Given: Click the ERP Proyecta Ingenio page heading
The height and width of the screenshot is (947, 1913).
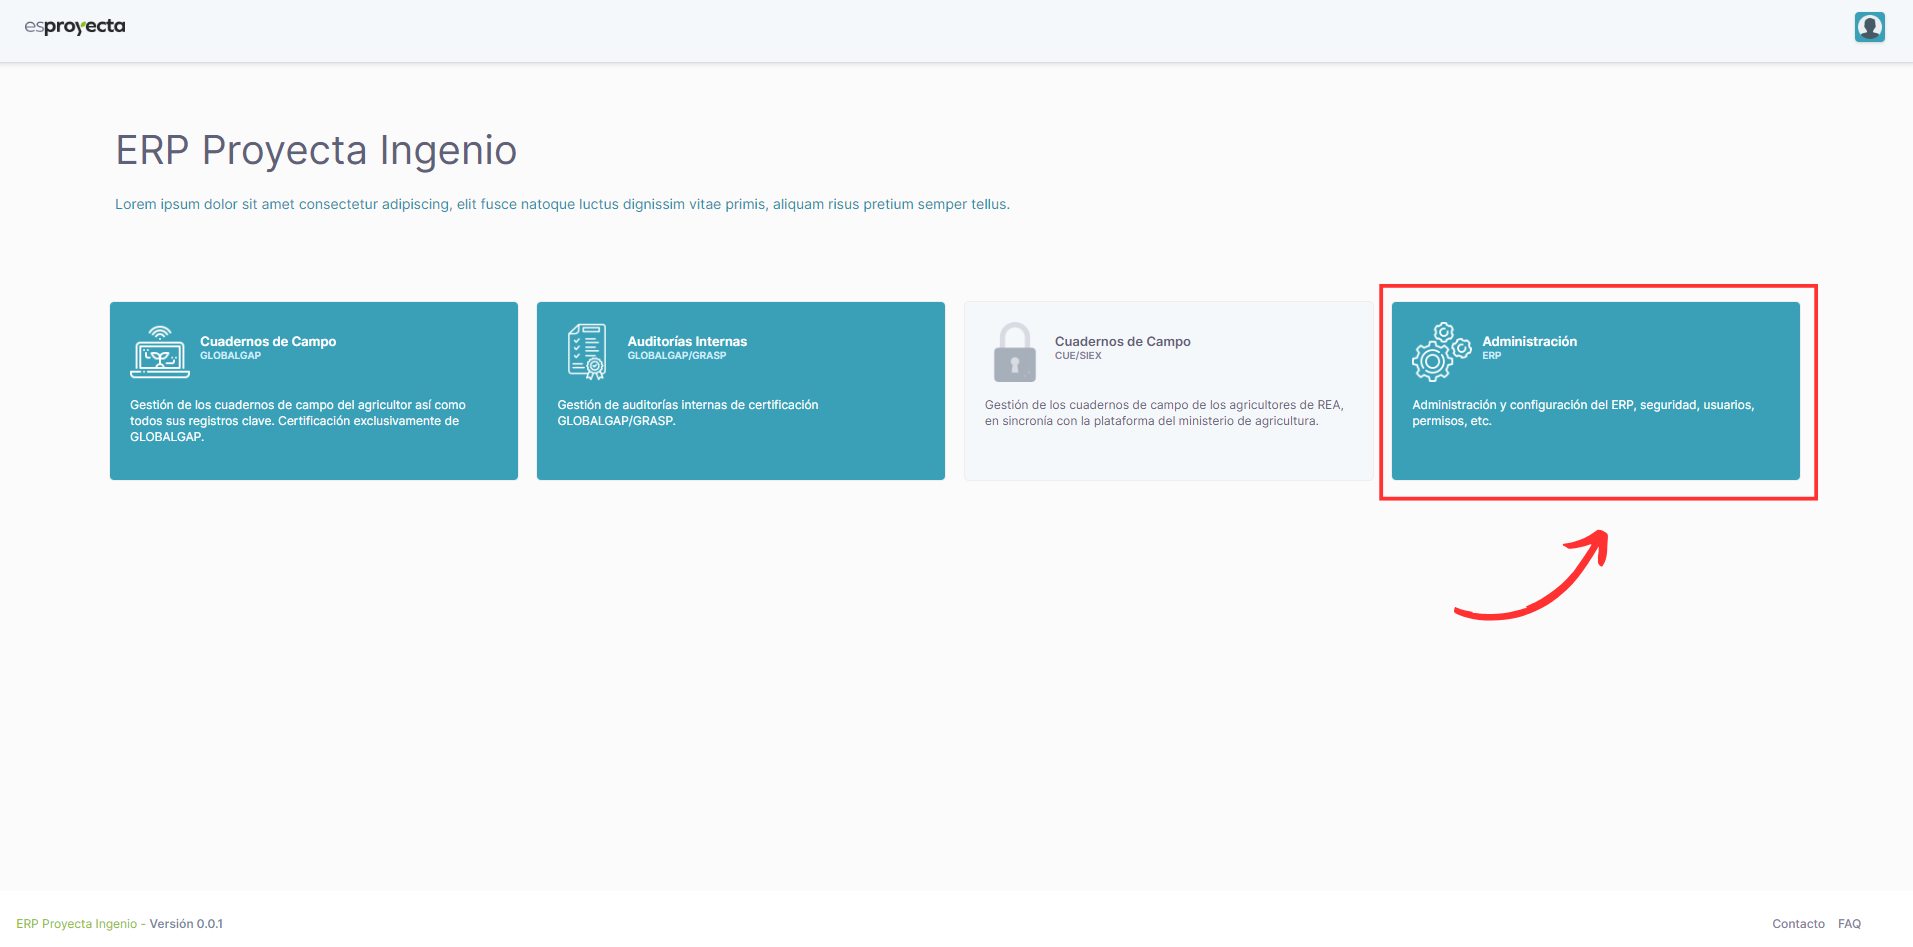Looking at the screenshot, I should pos(316,150).
